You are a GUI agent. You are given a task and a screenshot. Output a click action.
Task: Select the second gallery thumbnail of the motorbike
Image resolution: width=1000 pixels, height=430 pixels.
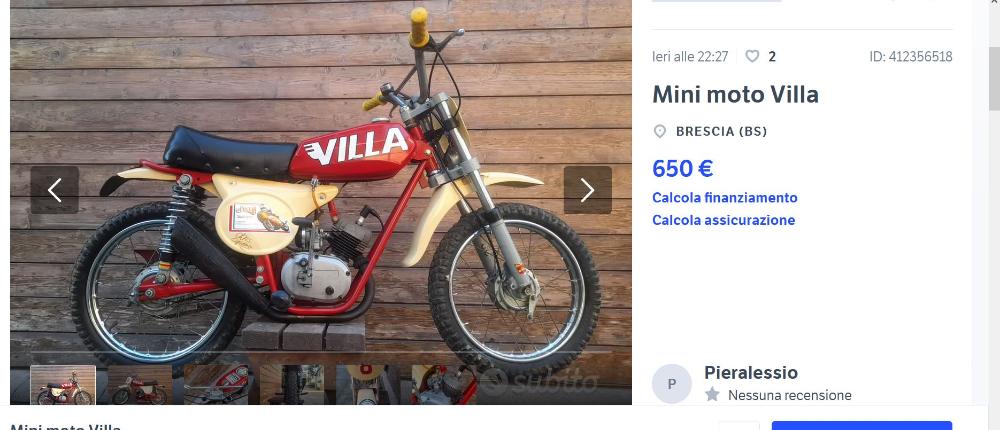point(140,385)
